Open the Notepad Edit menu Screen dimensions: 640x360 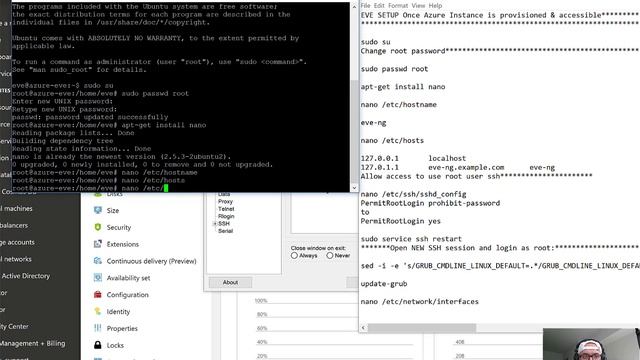[x=379, y=5]
